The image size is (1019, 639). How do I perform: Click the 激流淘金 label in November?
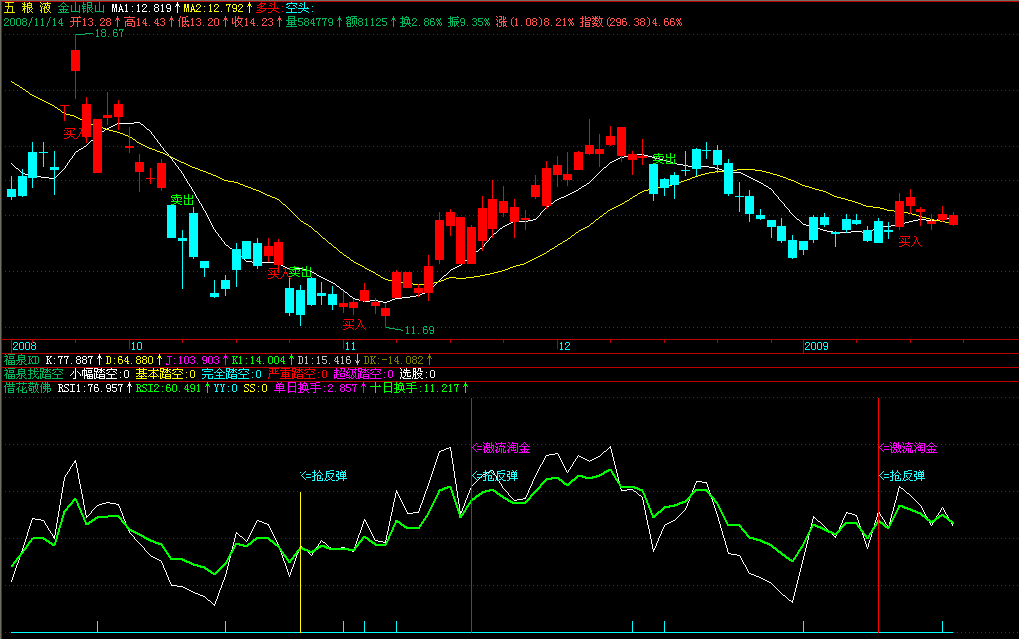[501, 448]
